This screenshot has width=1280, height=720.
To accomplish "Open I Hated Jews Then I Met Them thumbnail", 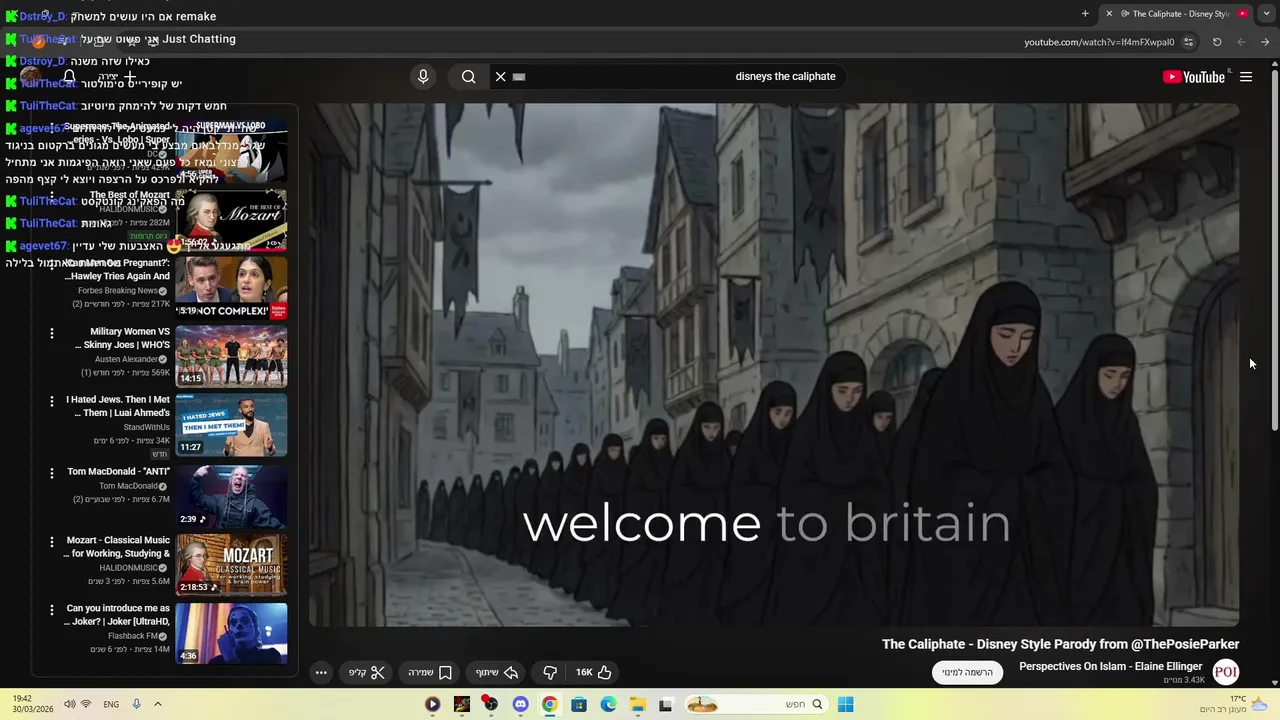I will click(x=231, y=425).
